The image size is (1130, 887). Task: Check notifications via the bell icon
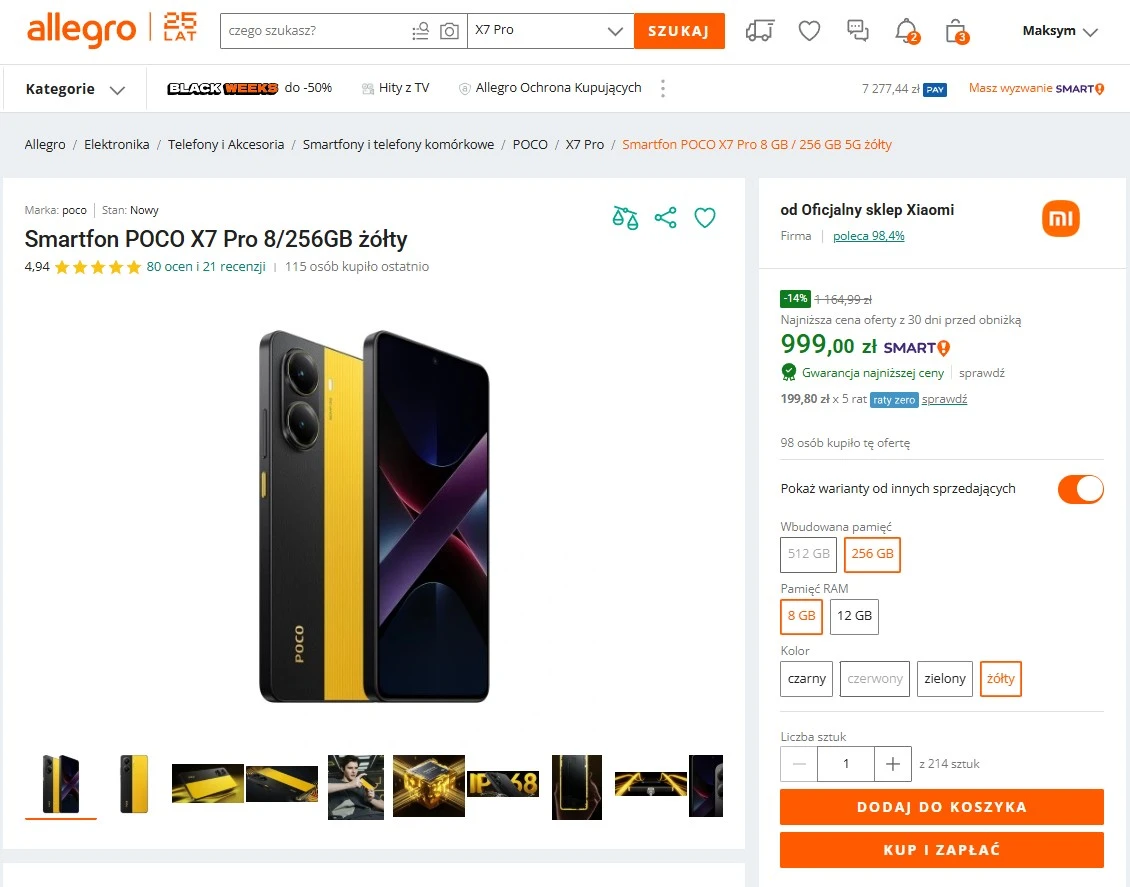coord(905,31)
